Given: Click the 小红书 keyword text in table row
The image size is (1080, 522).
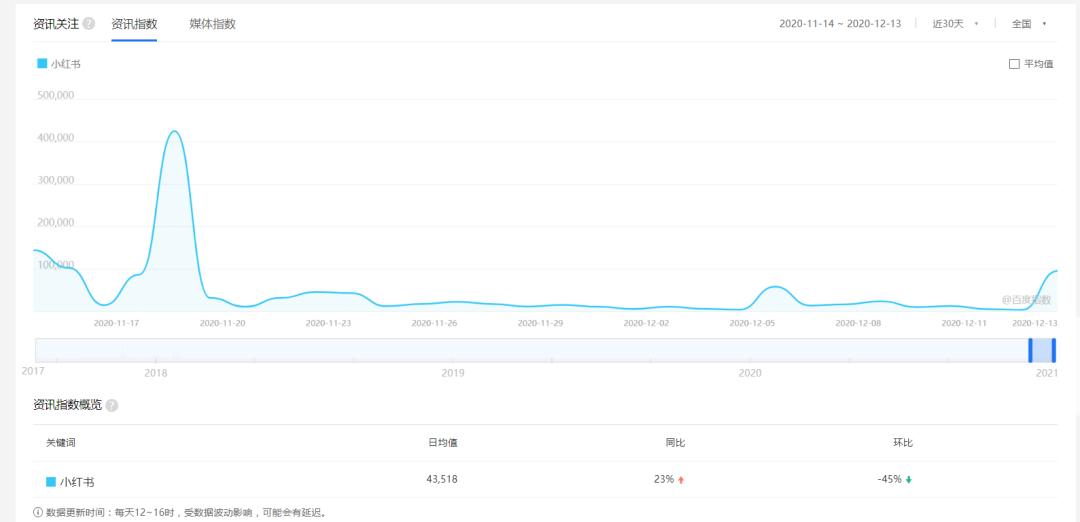Looking at the screenshot, I should 76,482.
